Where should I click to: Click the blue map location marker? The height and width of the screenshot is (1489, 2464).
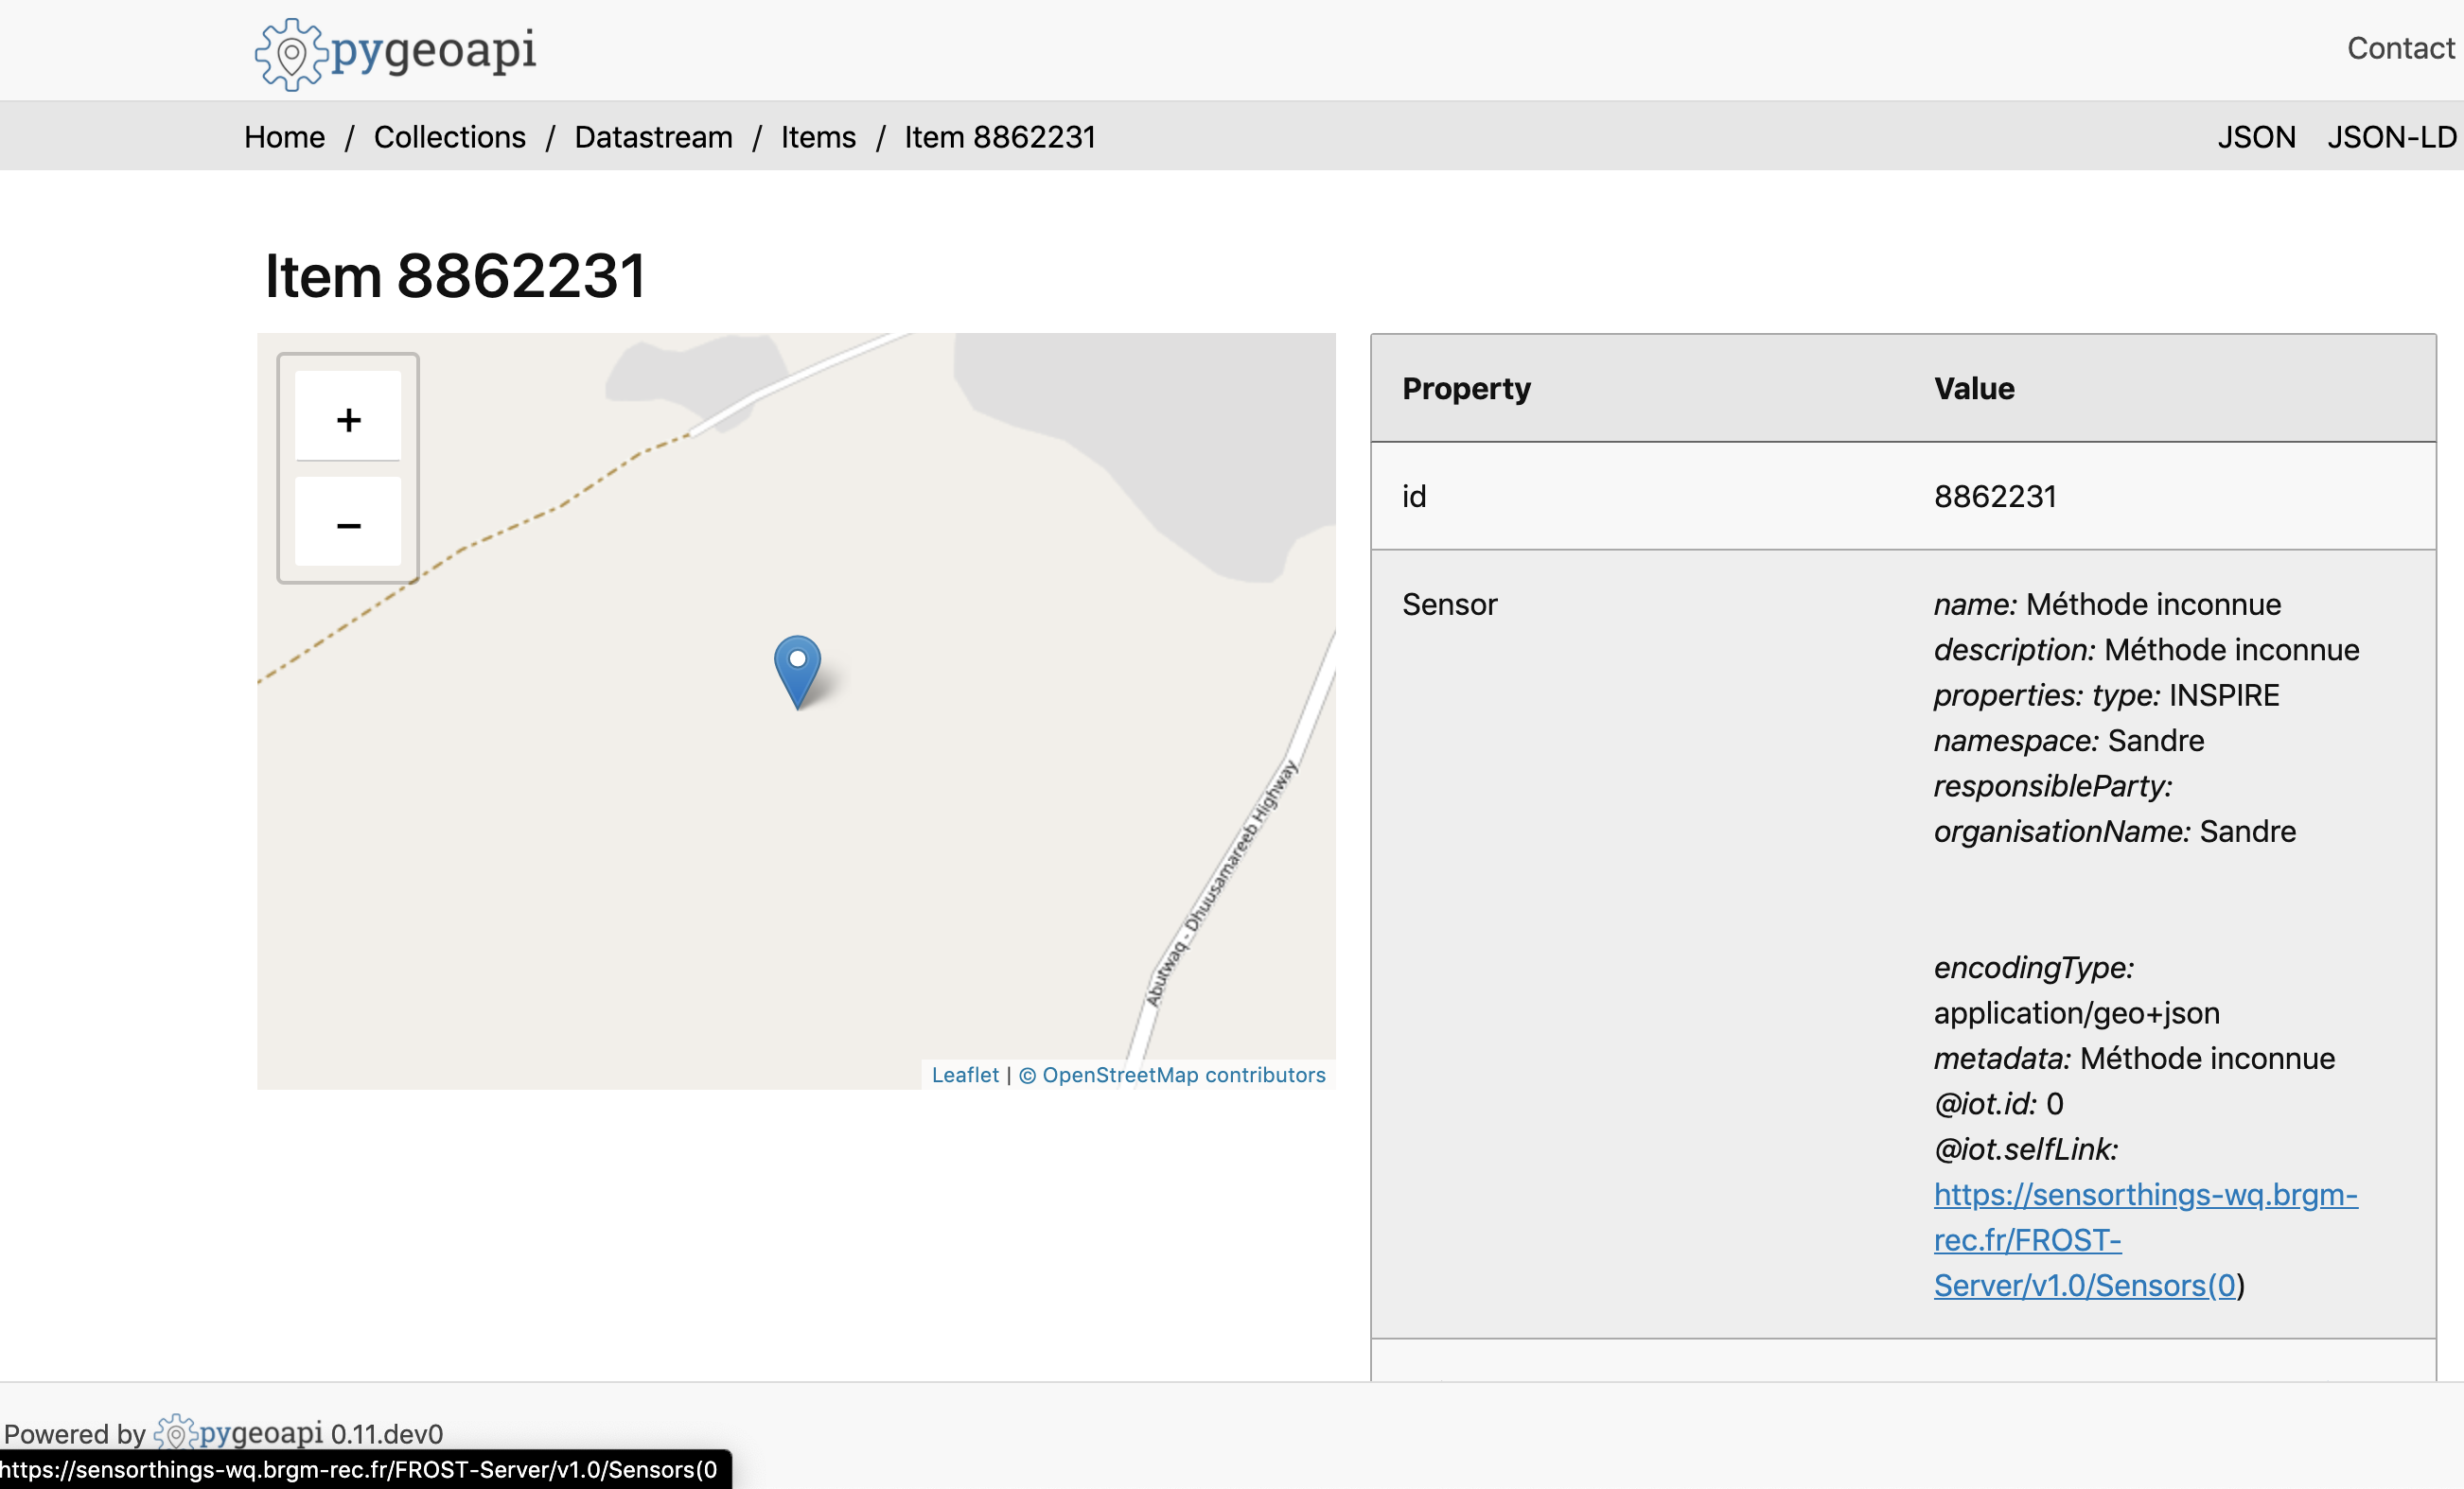(797, 668)
